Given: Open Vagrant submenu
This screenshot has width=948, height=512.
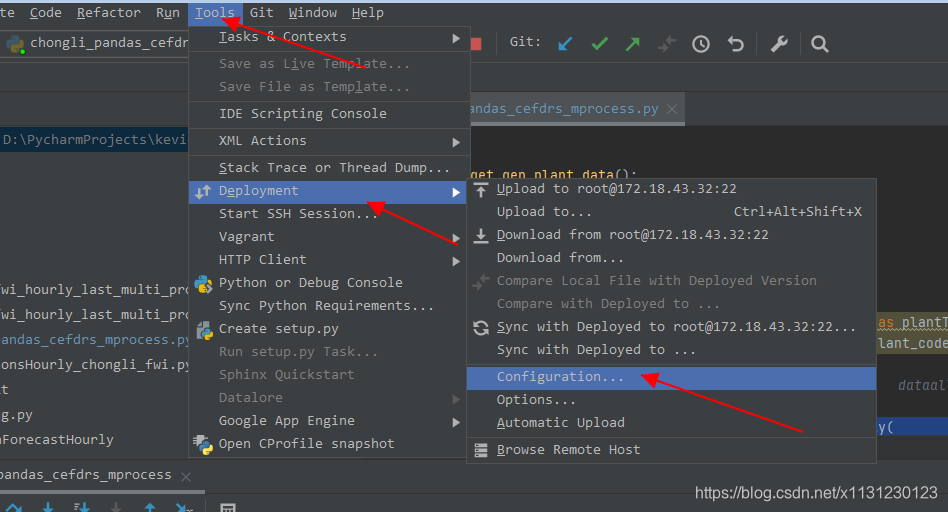Looking at the screenshot, I should 329,237.
